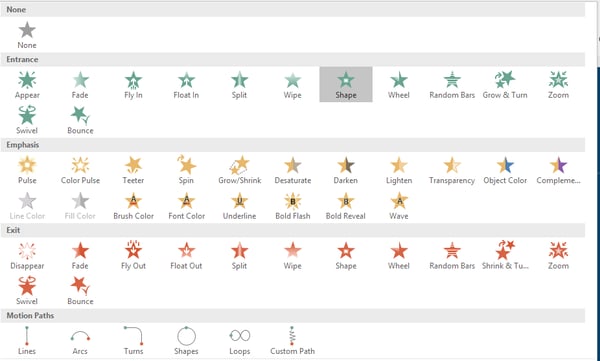The image size is (600, 361).
Task: Pick the exit Swivel animation
Action: [x=27, y=291]
